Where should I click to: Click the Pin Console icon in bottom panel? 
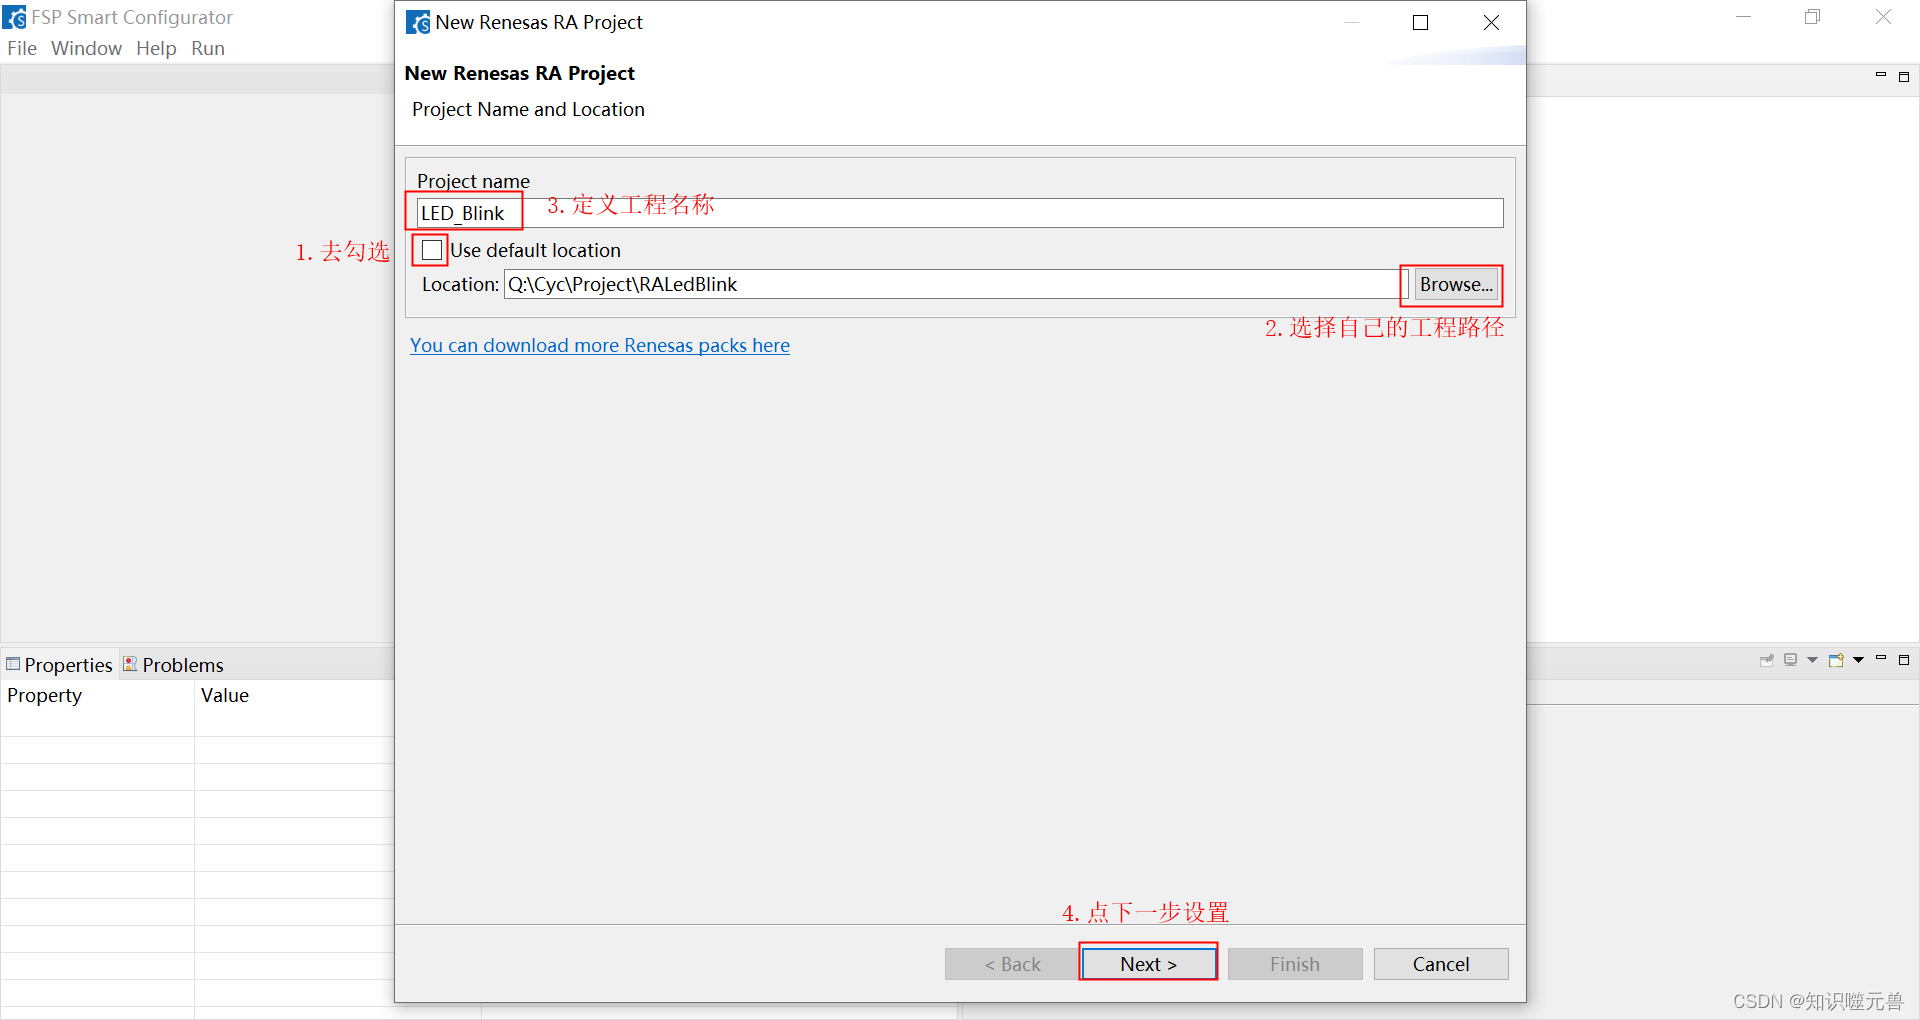tap(1767, 660)
